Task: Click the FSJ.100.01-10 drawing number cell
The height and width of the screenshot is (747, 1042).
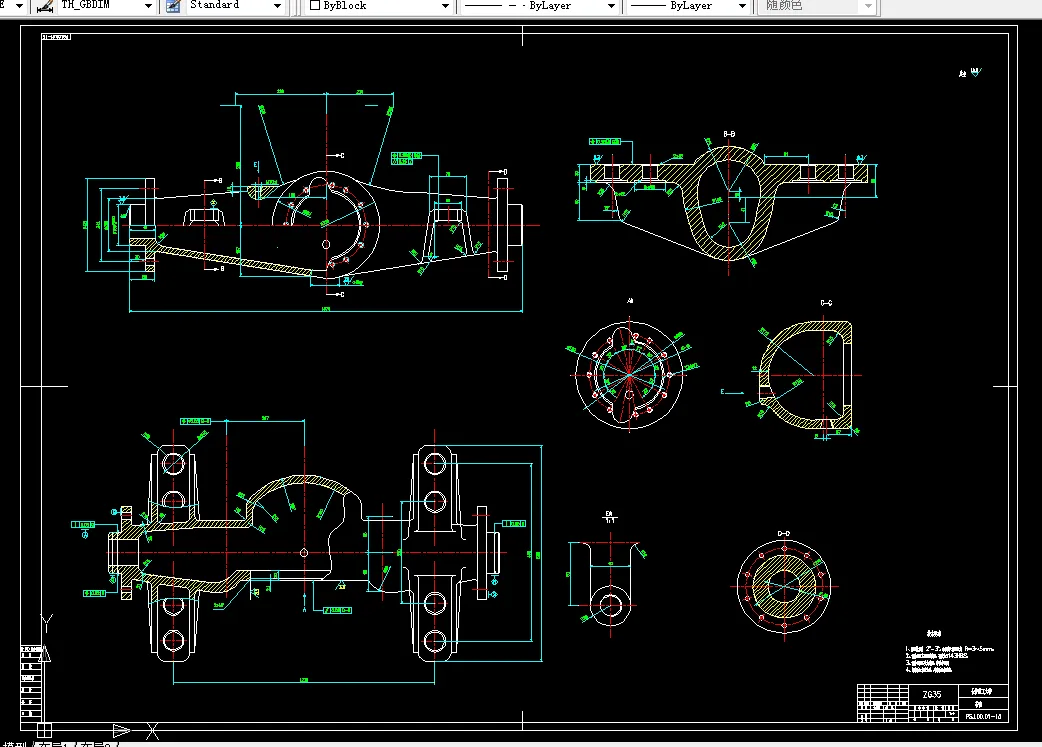Action: pos(983,717)
